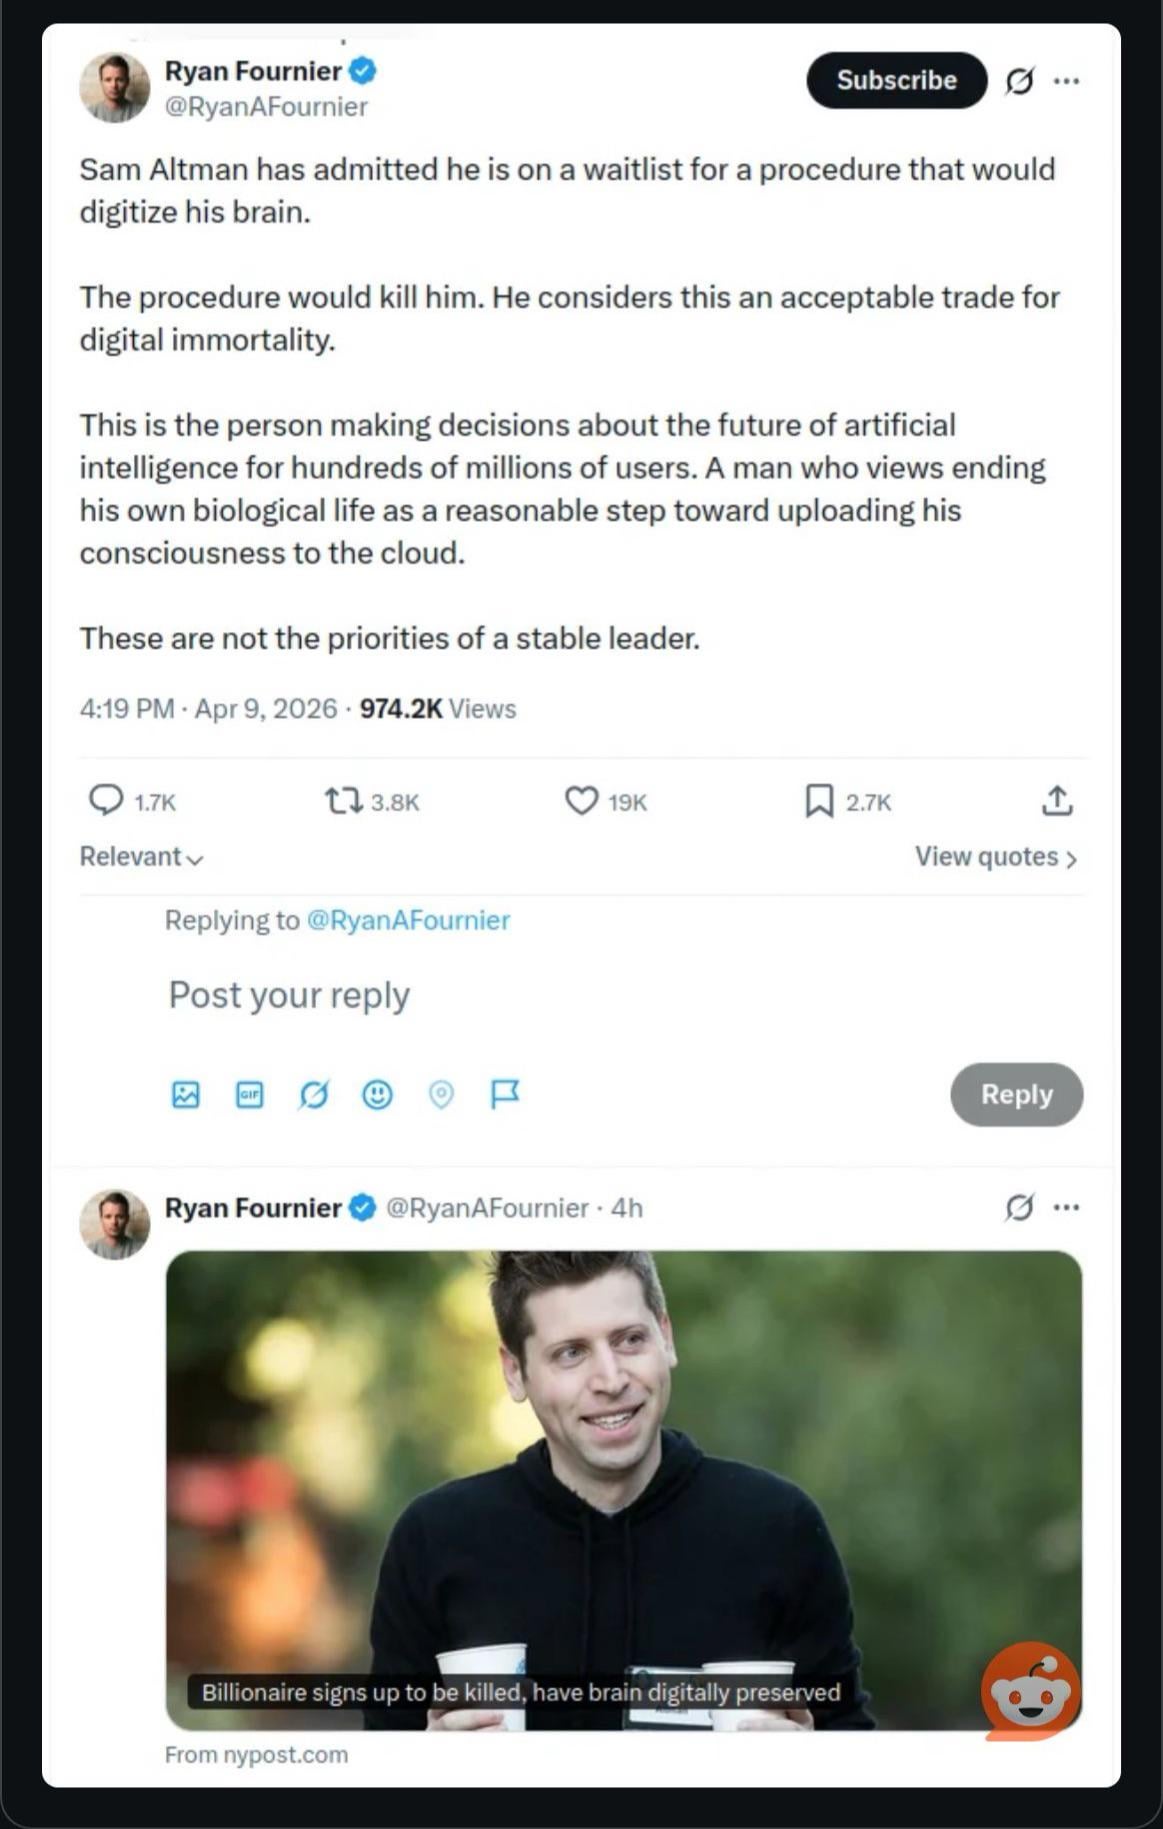Insert a GIF into the reply
Viewport: 1163px width, 1829px height.
[249, 1094]
